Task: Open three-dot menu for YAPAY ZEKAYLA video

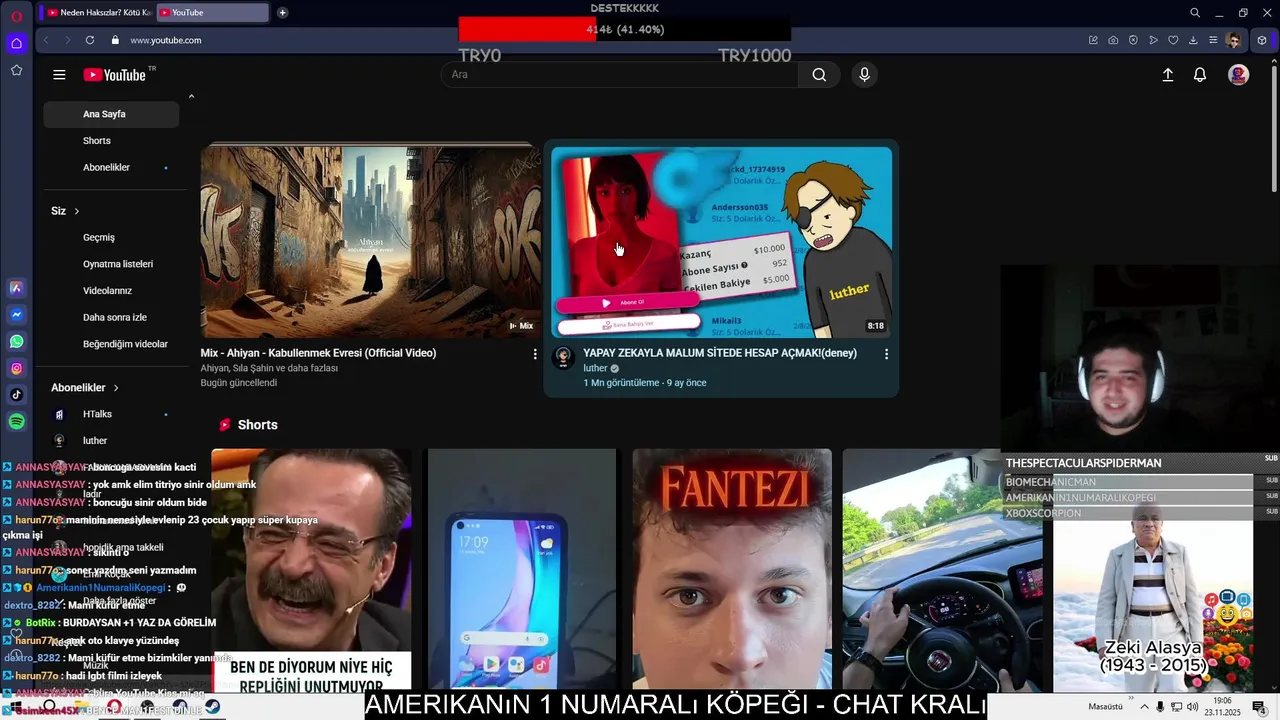Action: (886, 354)
